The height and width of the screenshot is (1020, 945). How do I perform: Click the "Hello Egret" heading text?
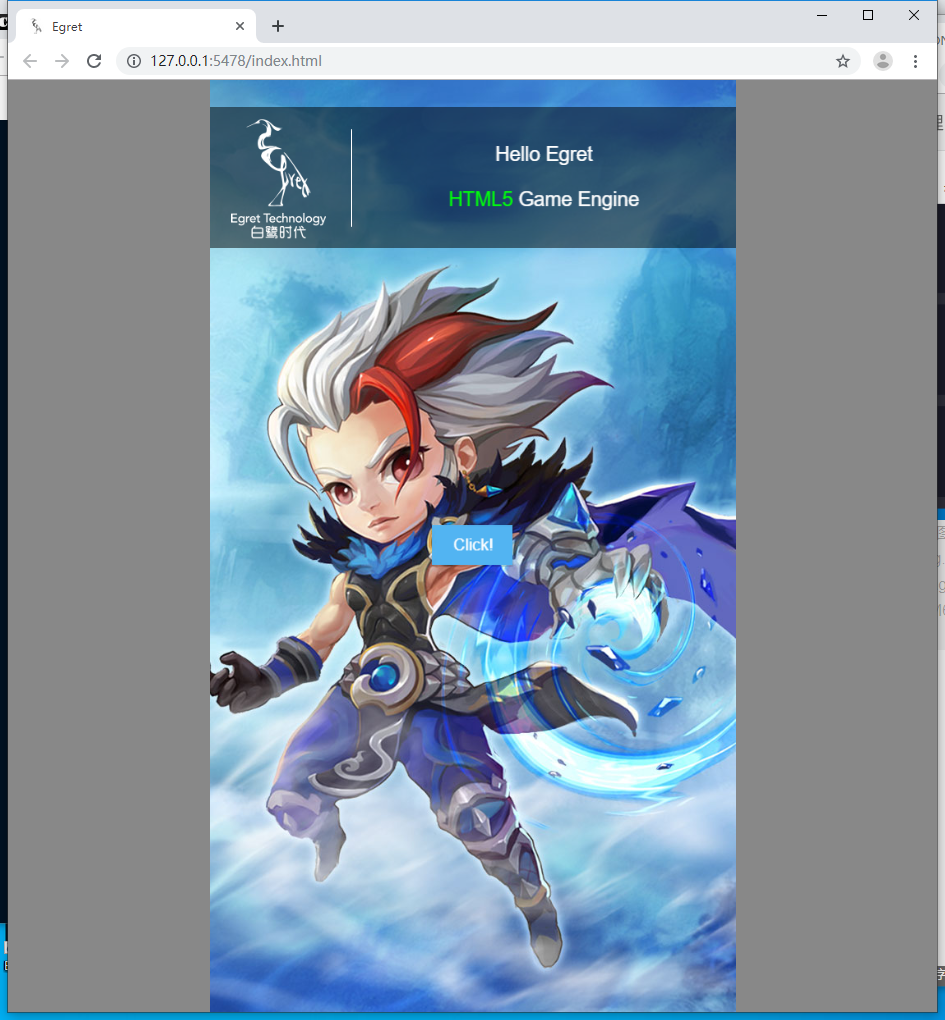coord(544,154)
